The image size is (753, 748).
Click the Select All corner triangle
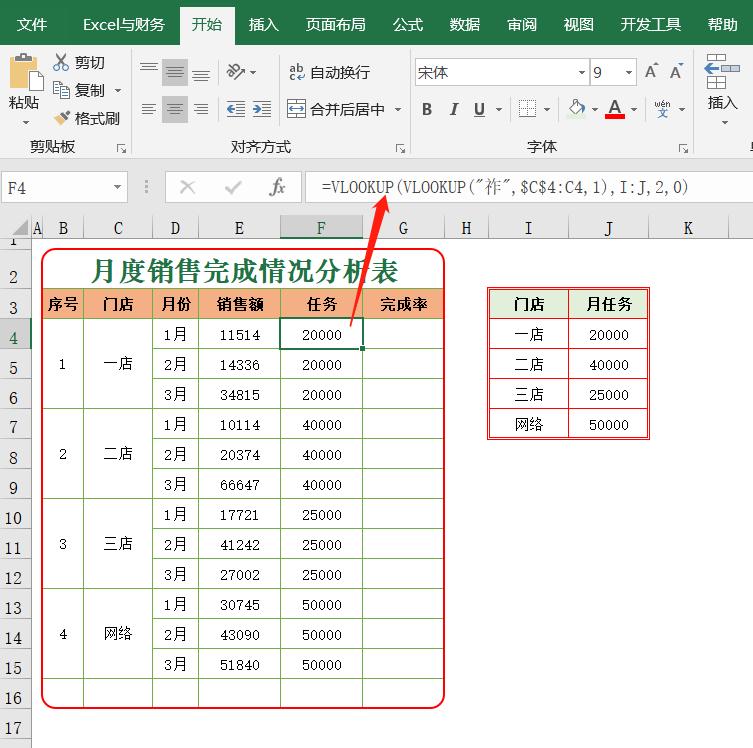tap(19, 228)
